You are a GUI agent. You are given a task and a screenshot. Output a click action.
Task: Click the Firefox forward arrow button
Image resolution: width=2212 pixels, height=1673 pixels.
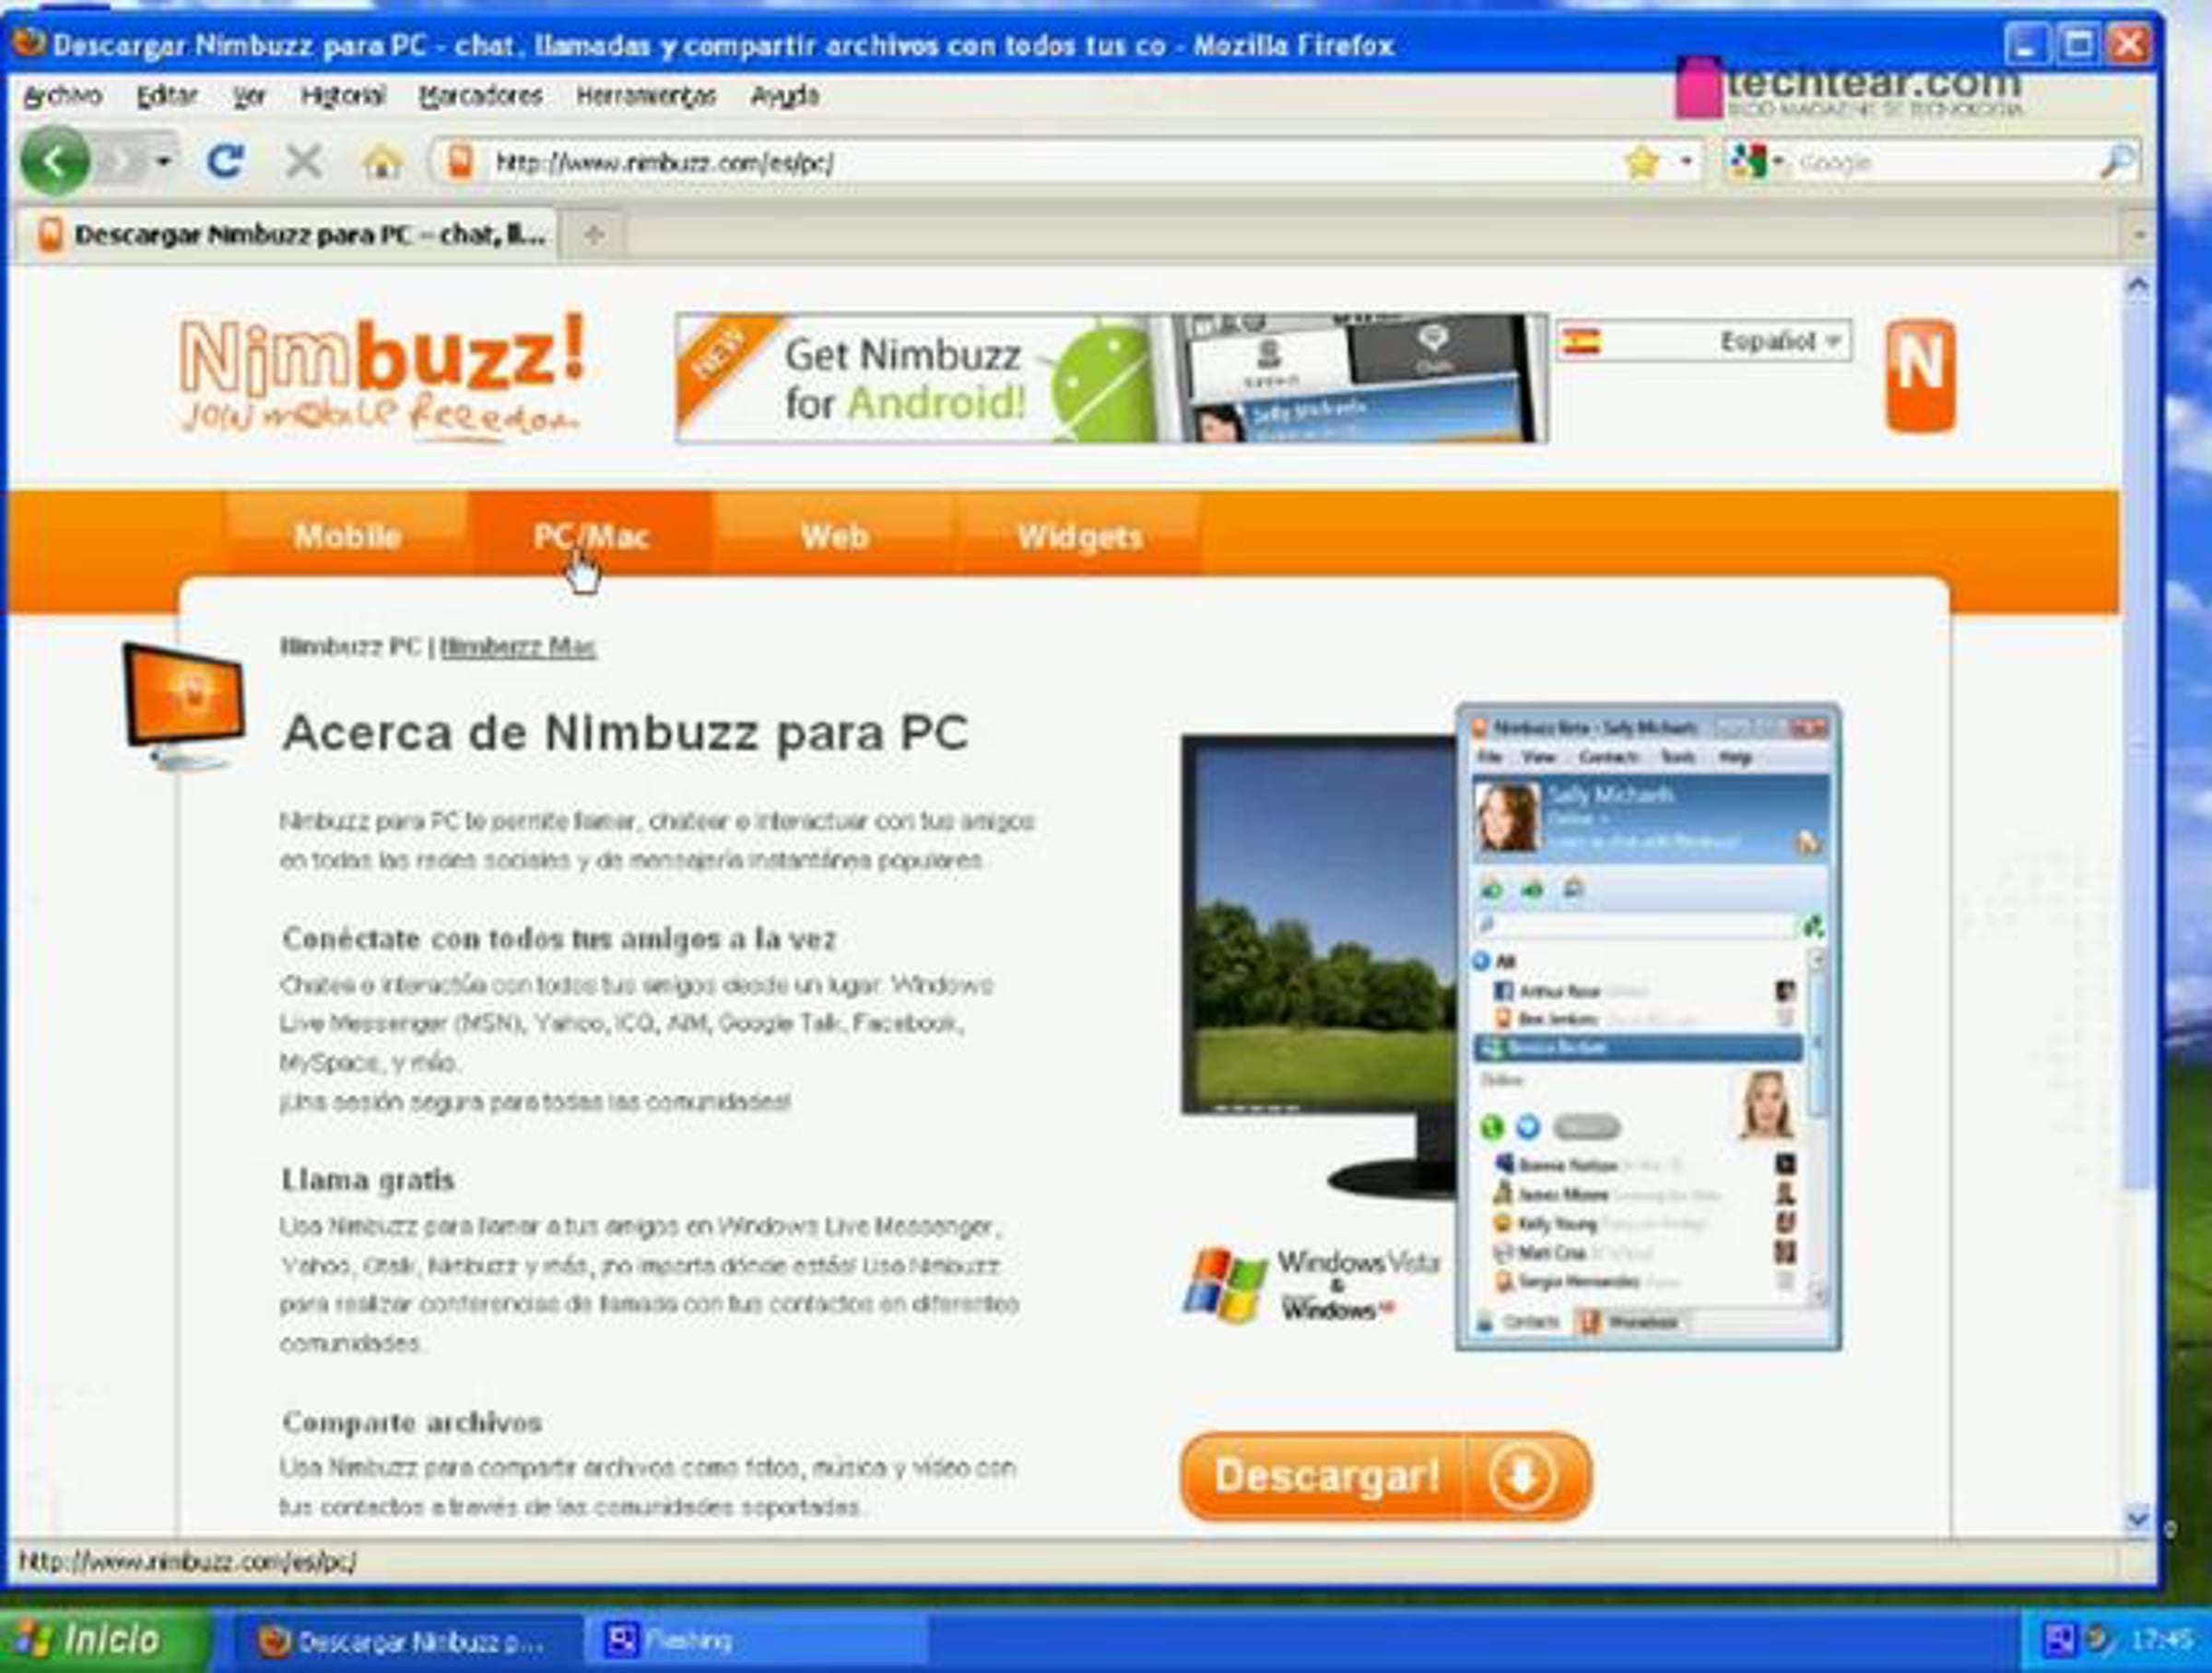click(120, 161)
